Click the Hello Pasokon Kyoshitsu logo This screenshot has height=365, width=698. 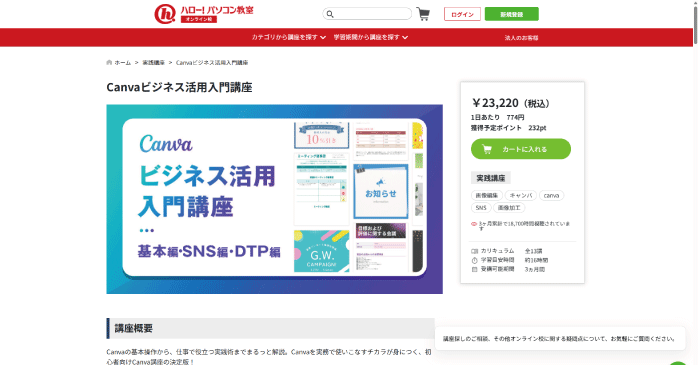[203, 14]
